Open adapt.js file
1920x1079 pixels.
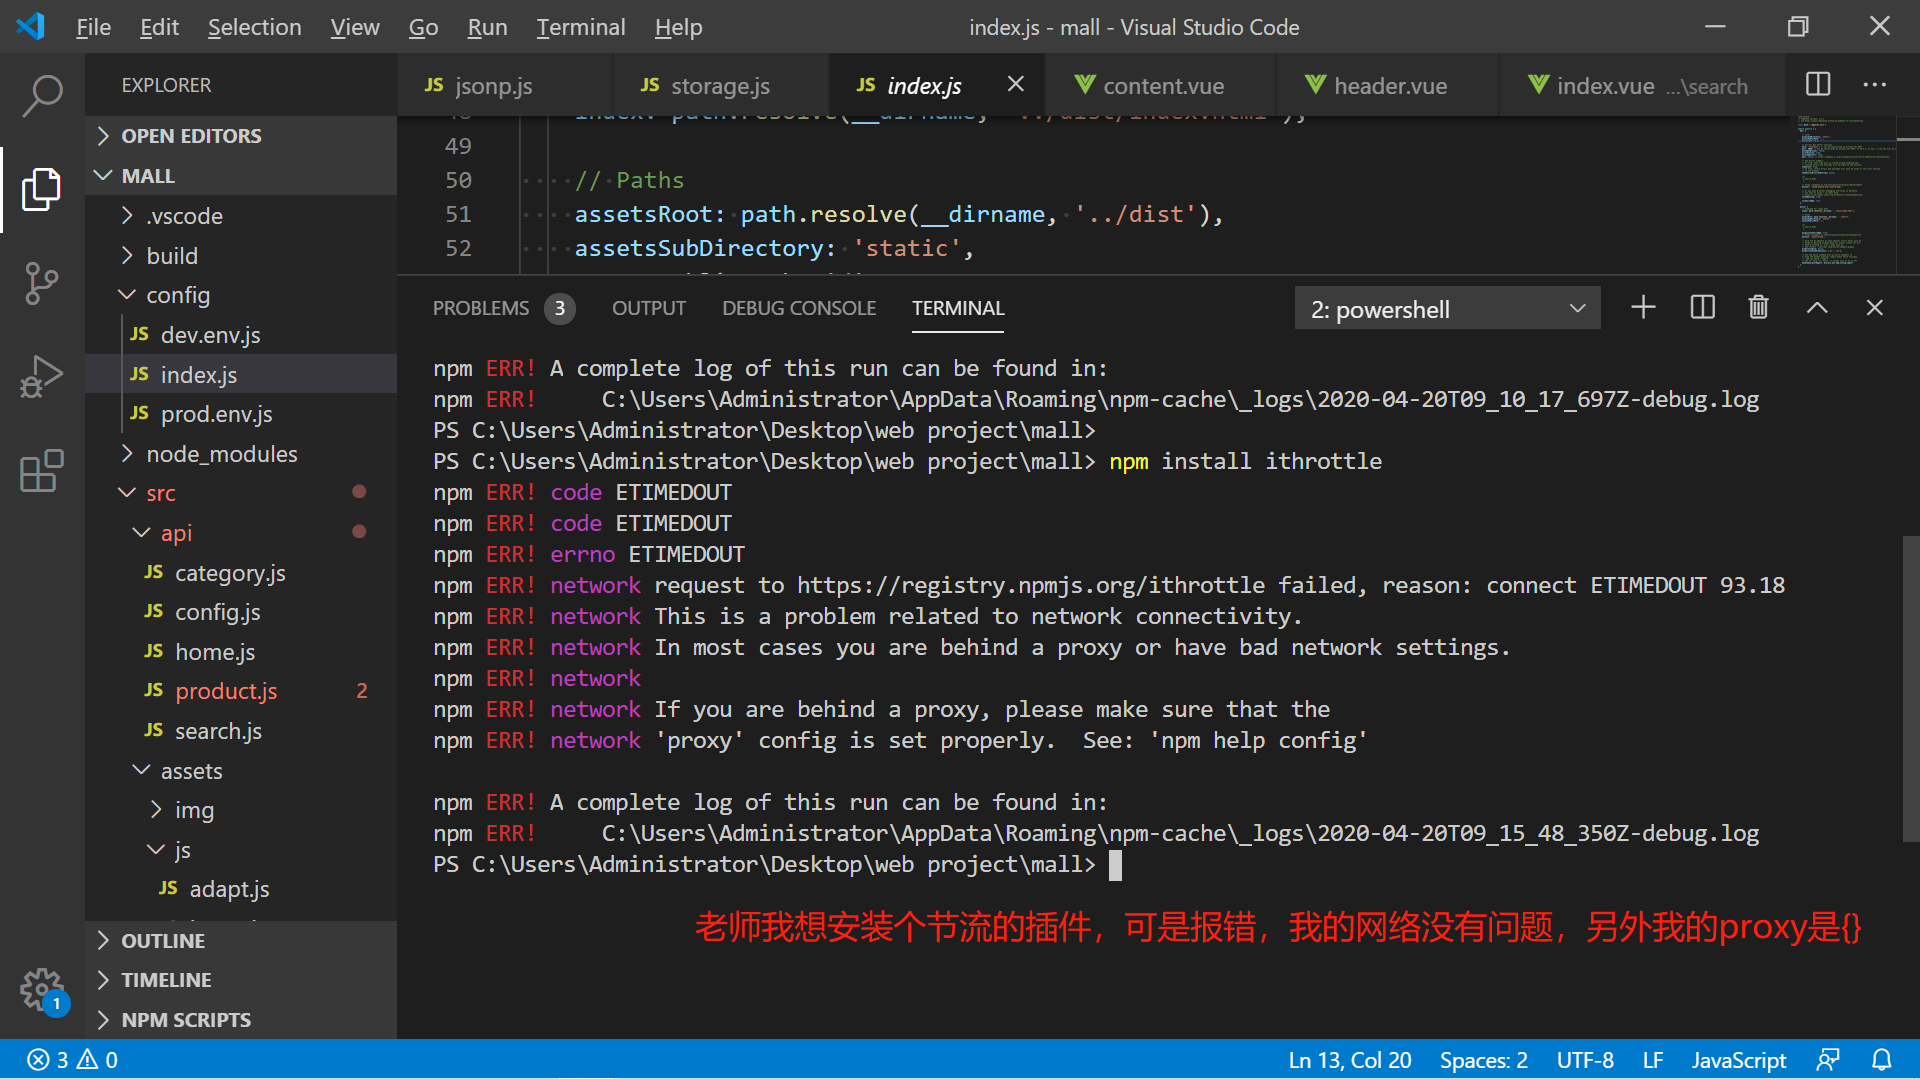pyautogui.click(x=241, y=889)
